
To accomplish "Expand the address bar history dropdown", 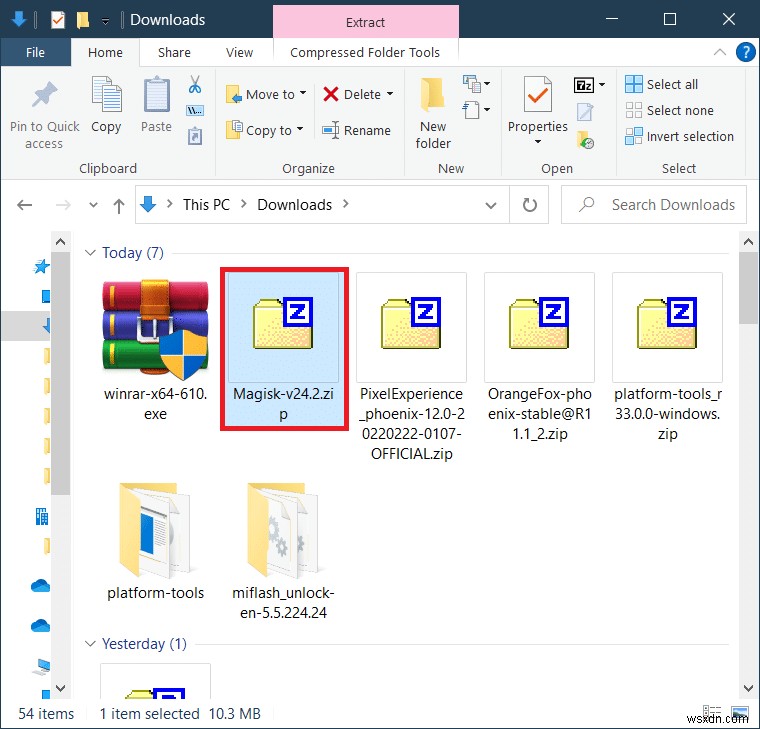I will [x=491, y=206].
